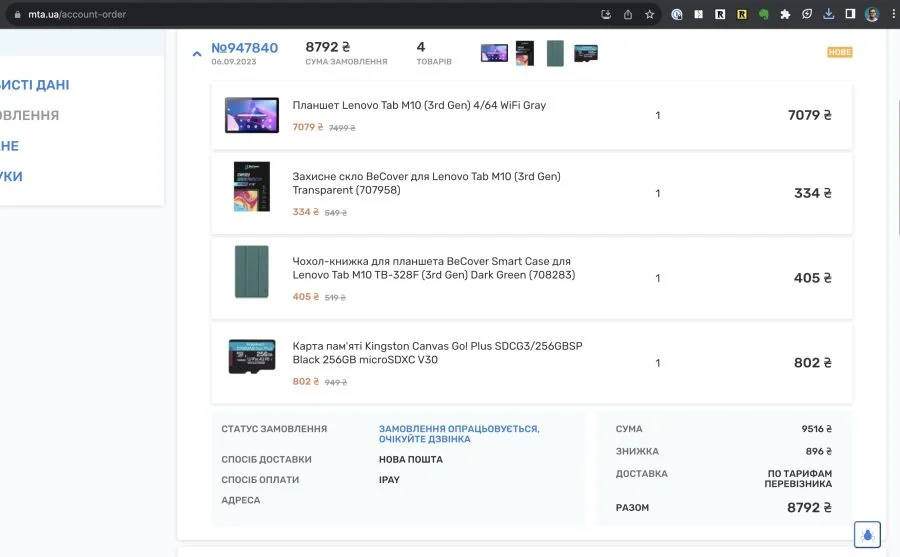Open the protective glass thumbnail in header
Image resolution: width=900 pixels, height=557 pixels.
[525, 53]
